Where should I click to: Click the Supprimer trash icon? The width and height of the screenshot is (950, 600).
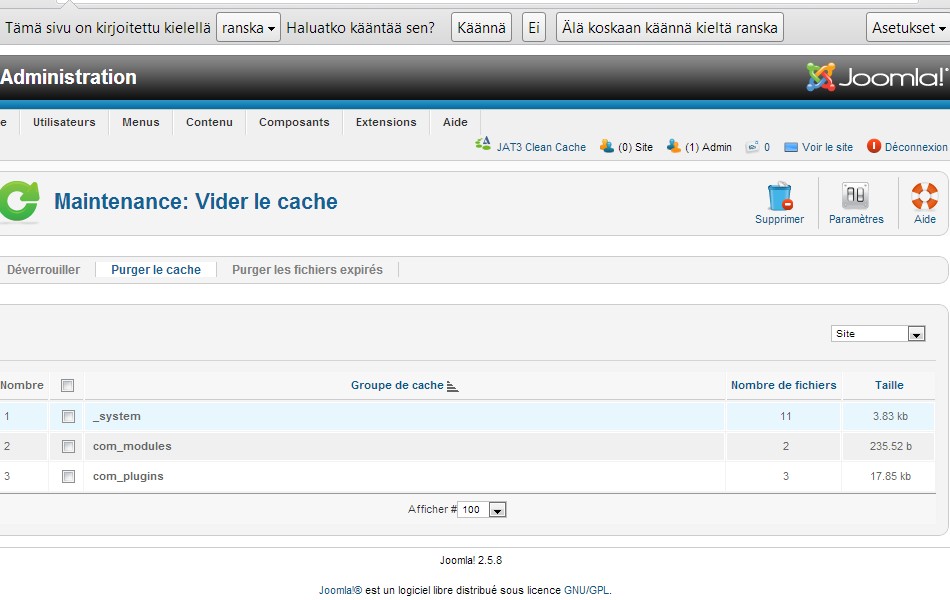point(779,196)
